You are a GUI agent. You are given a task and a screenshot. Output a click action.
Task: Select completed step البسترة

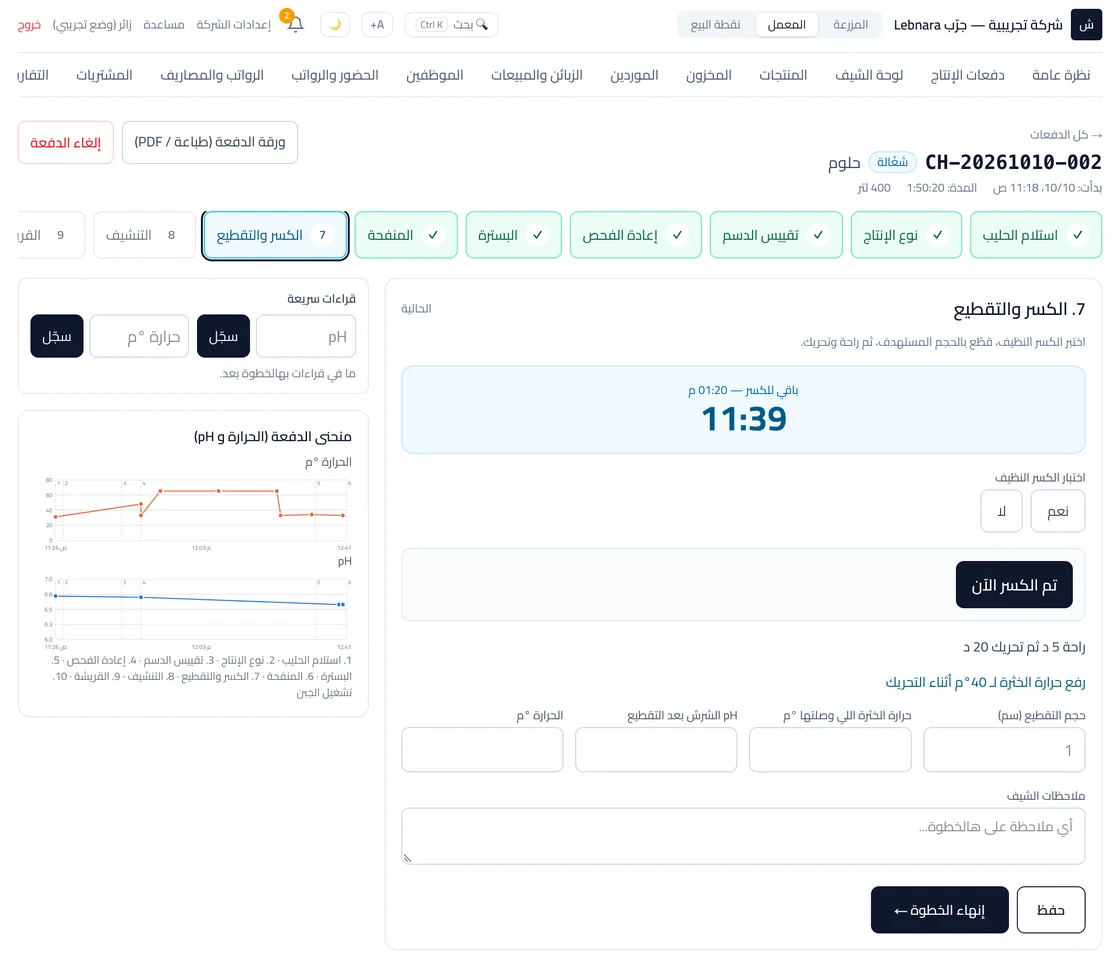point(513,234)
